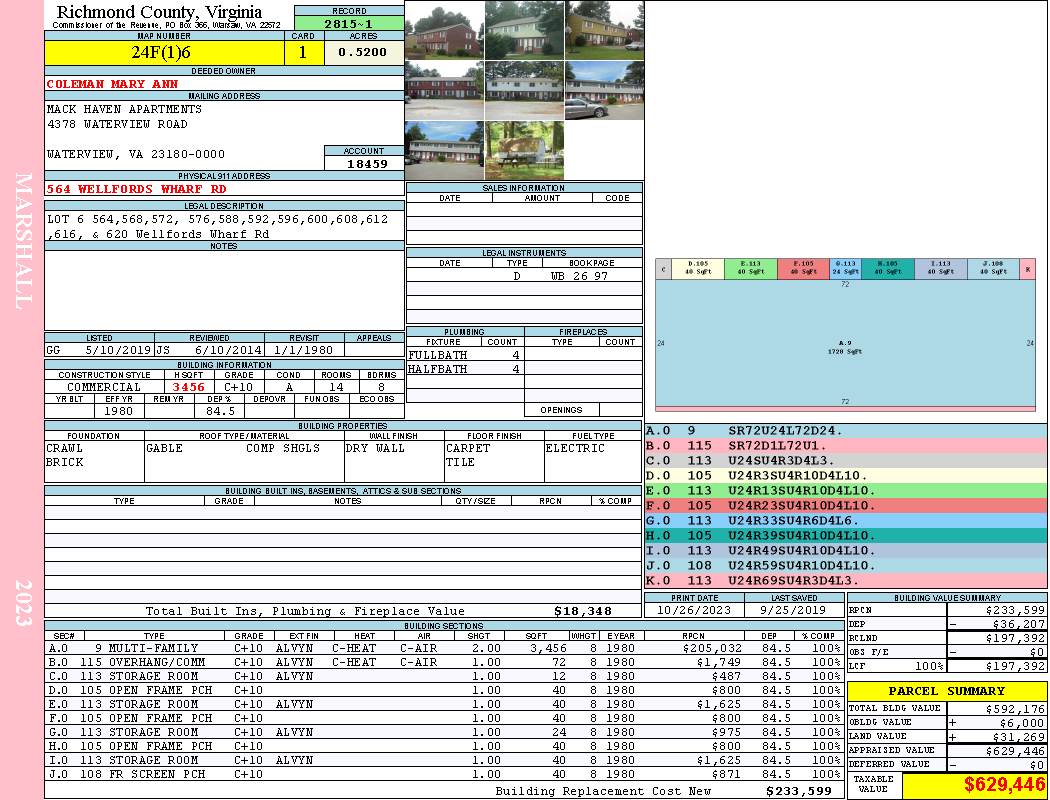Click the revisit date 1/1/1980
The width and height of the screenshot is (1050, 800).
point(303,350)
